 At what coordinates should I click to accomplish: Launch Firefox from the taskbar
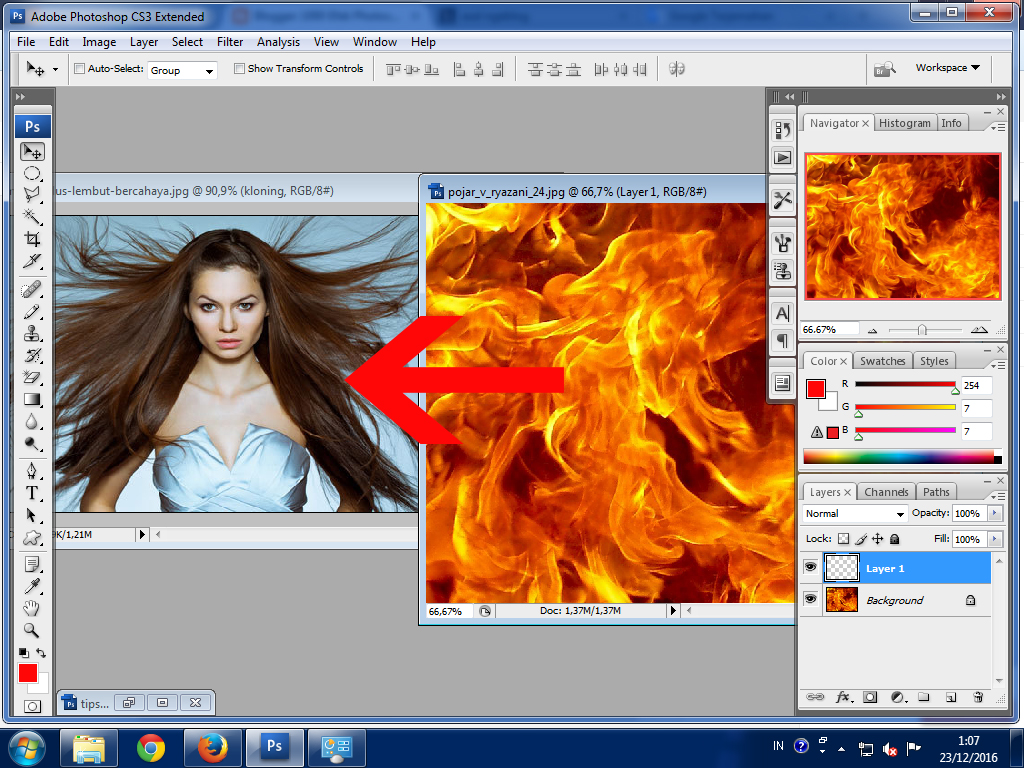[x=212, y=747]
